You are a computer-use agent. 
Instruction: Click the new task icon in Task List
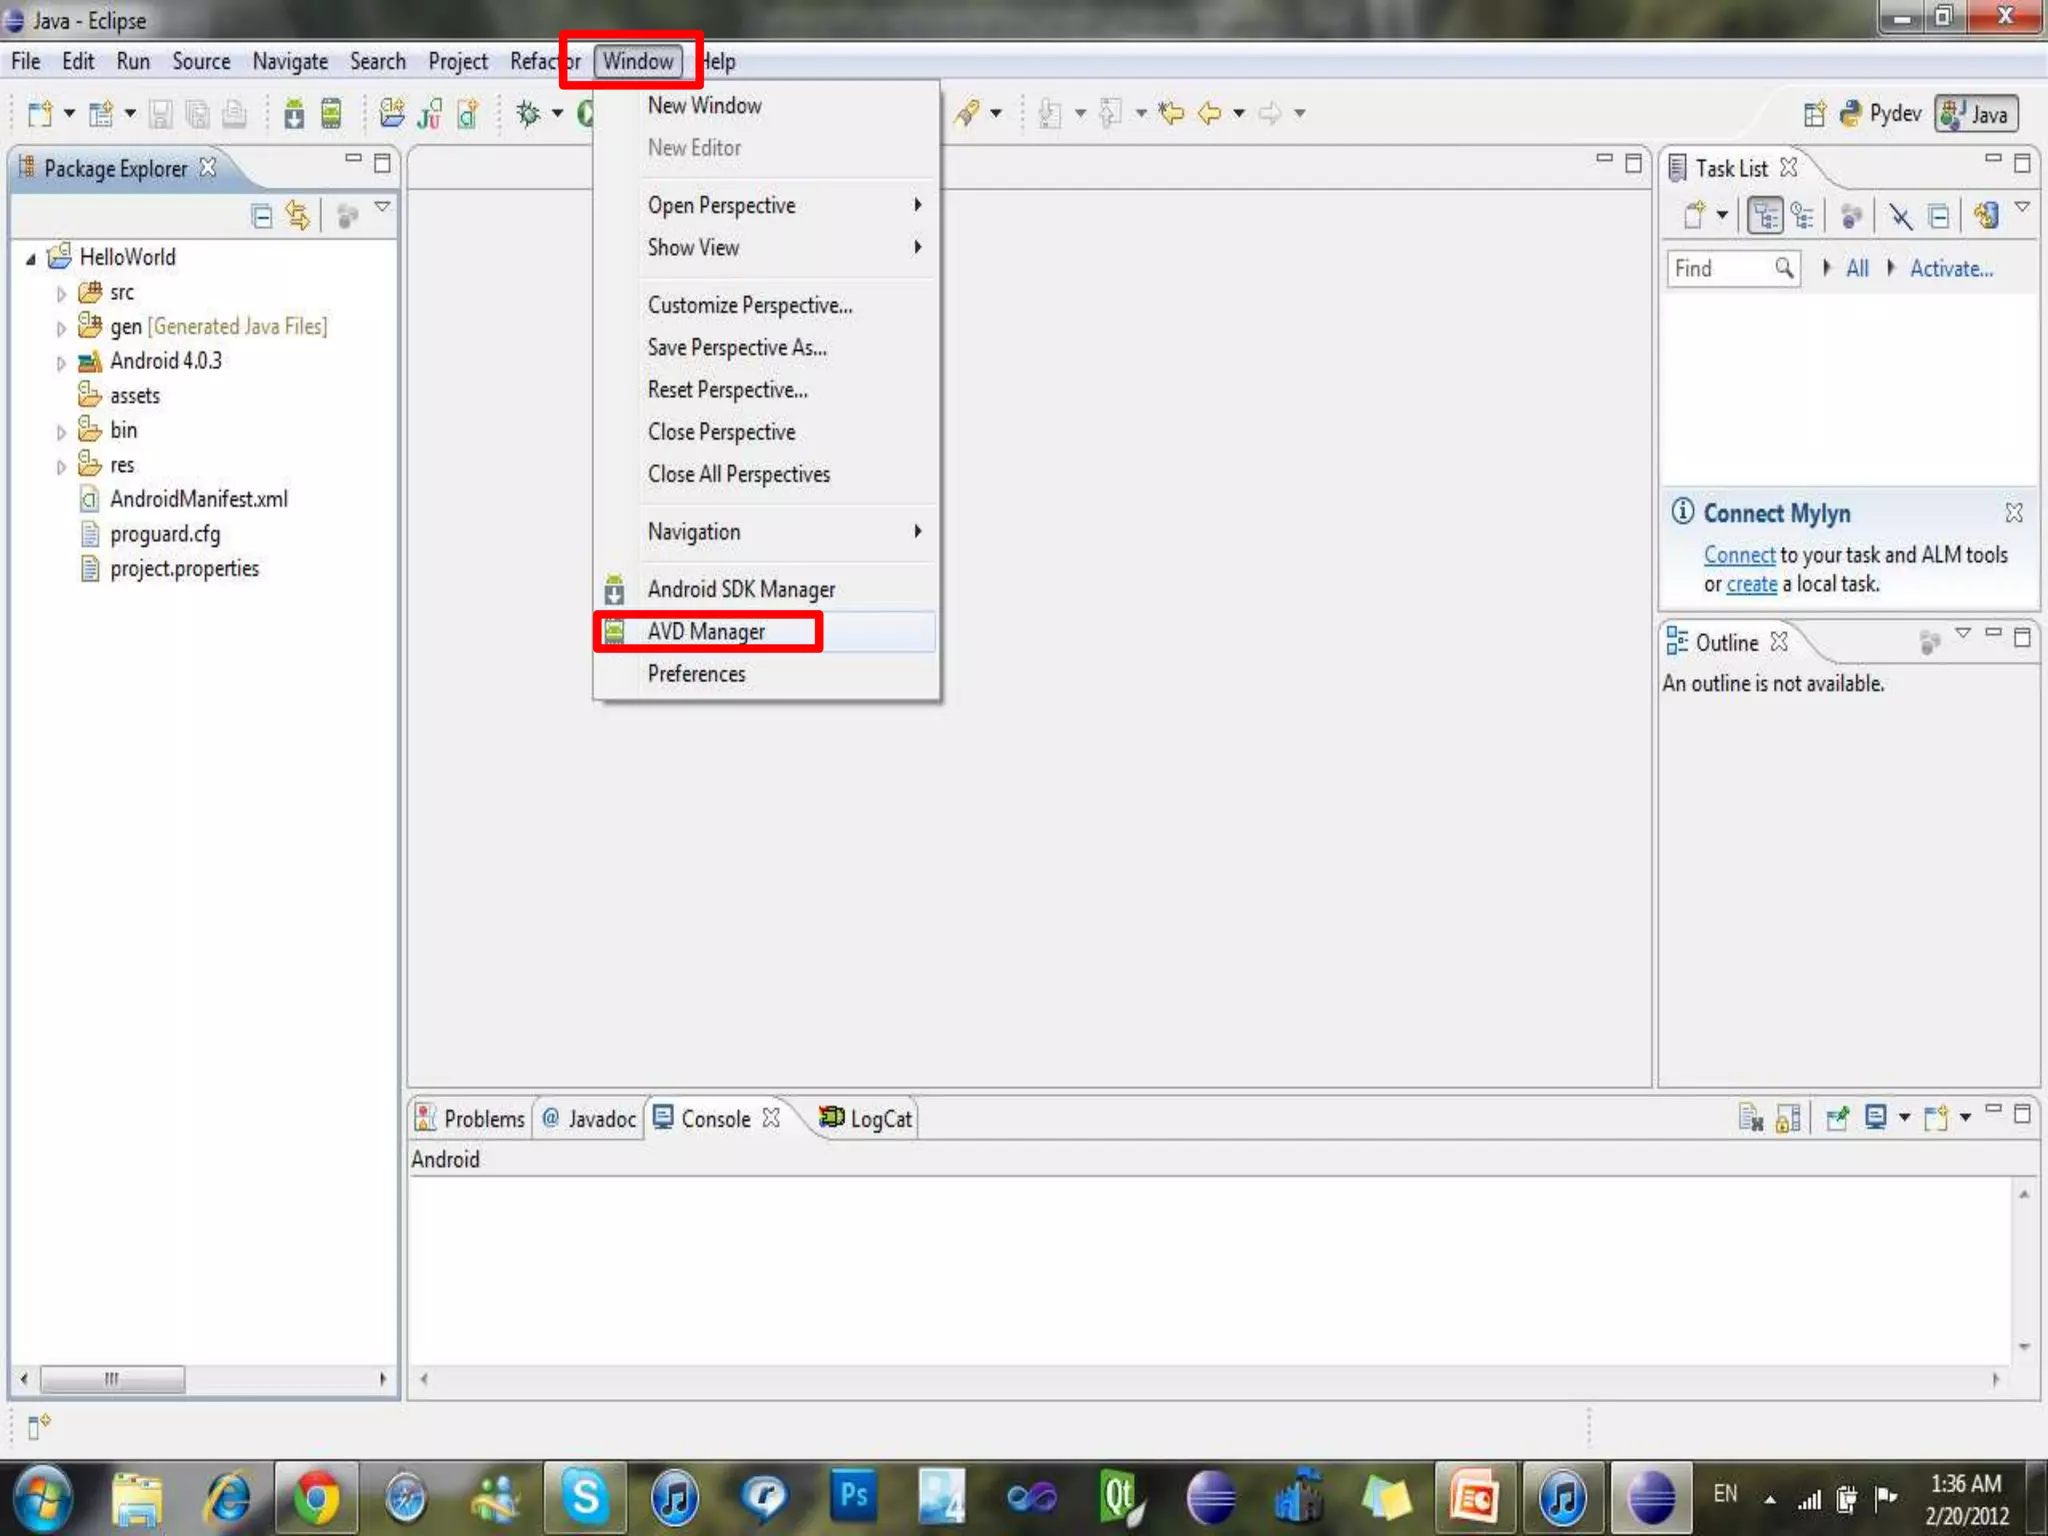[1695, 216]
